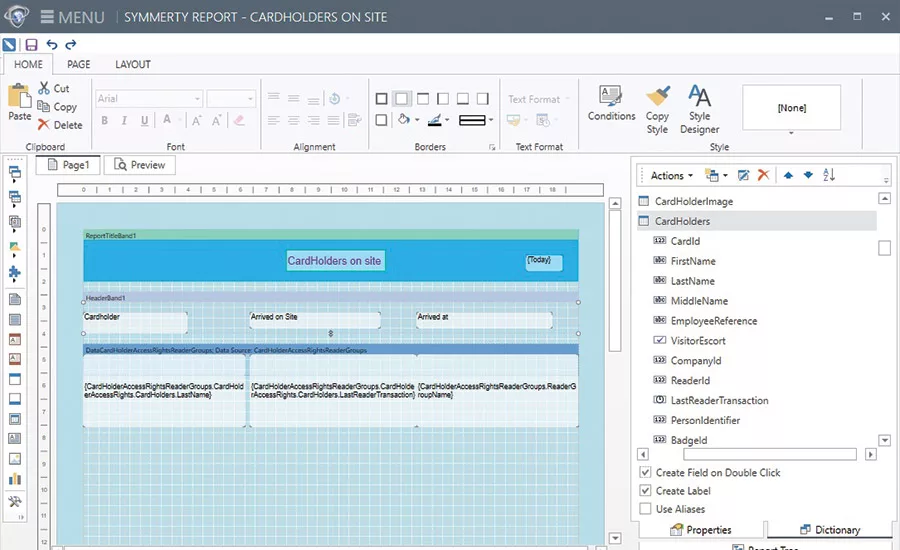The height and width of the screenshot is (550, 900).
Task: Click the design canvas scroll up arrow
Action: [x=615, y=203]
